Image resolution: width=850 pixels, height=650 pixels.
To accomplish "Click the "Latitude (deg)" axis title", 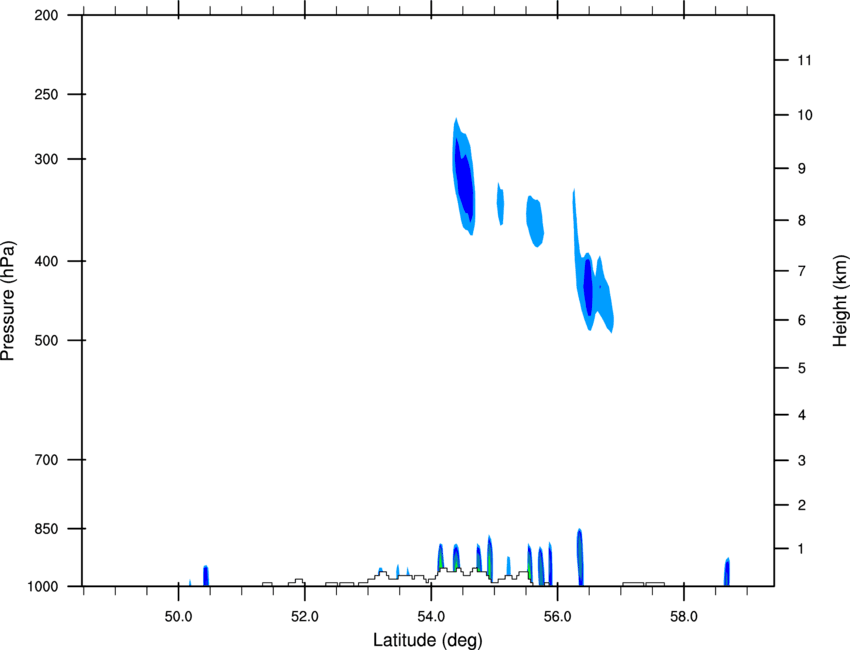I will pyautogui.click(x=427, y=640).
